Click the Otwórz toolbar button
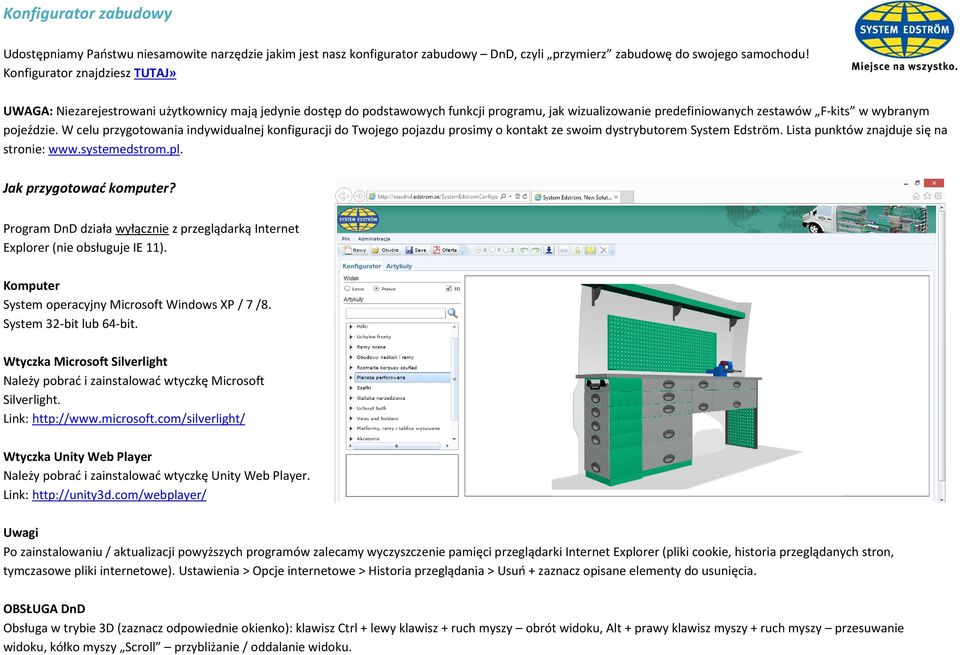 coord(385,250)
